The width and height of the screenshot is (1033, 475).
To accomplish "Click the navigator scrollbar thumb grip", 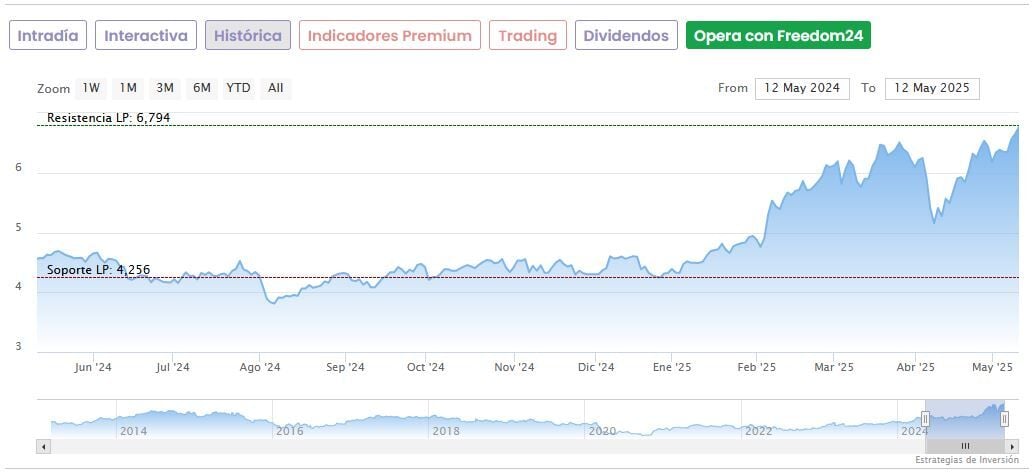I will coord(965,446).
